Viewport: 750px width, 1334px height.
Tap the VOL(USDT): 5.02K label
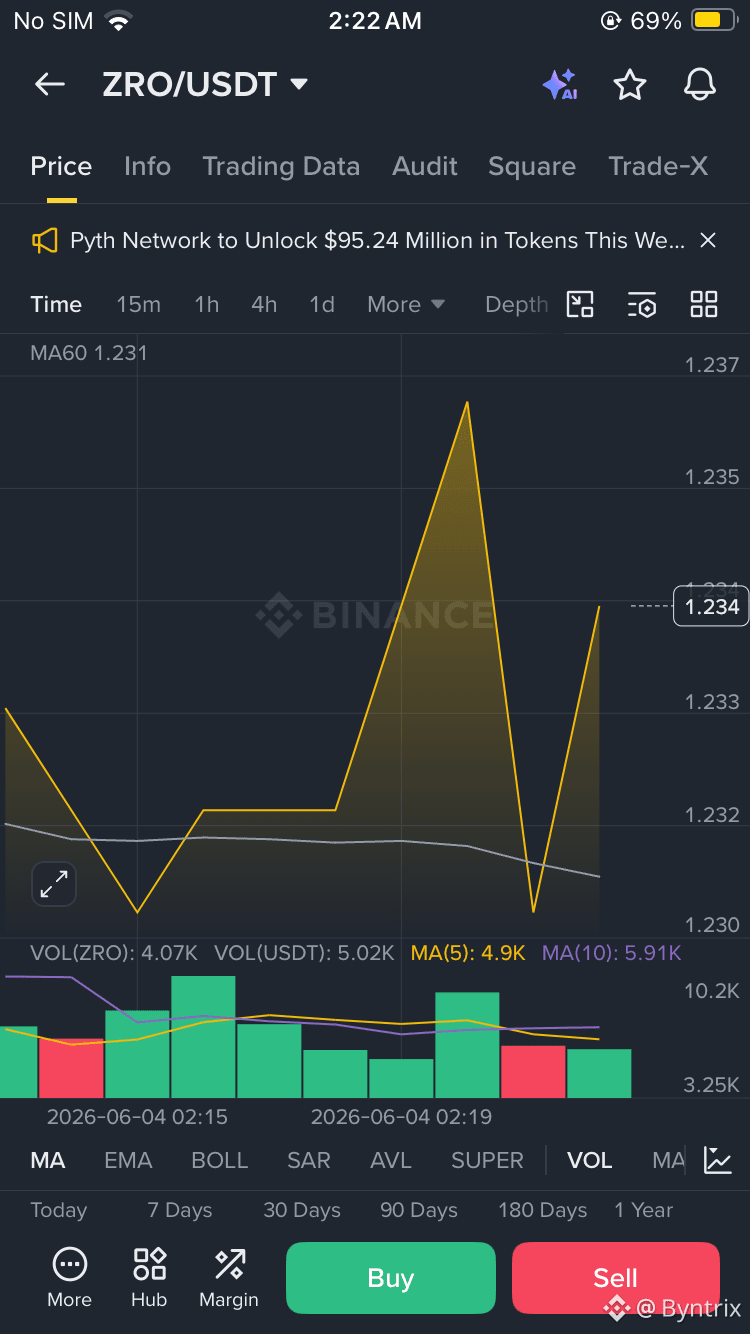pos(304,953)
